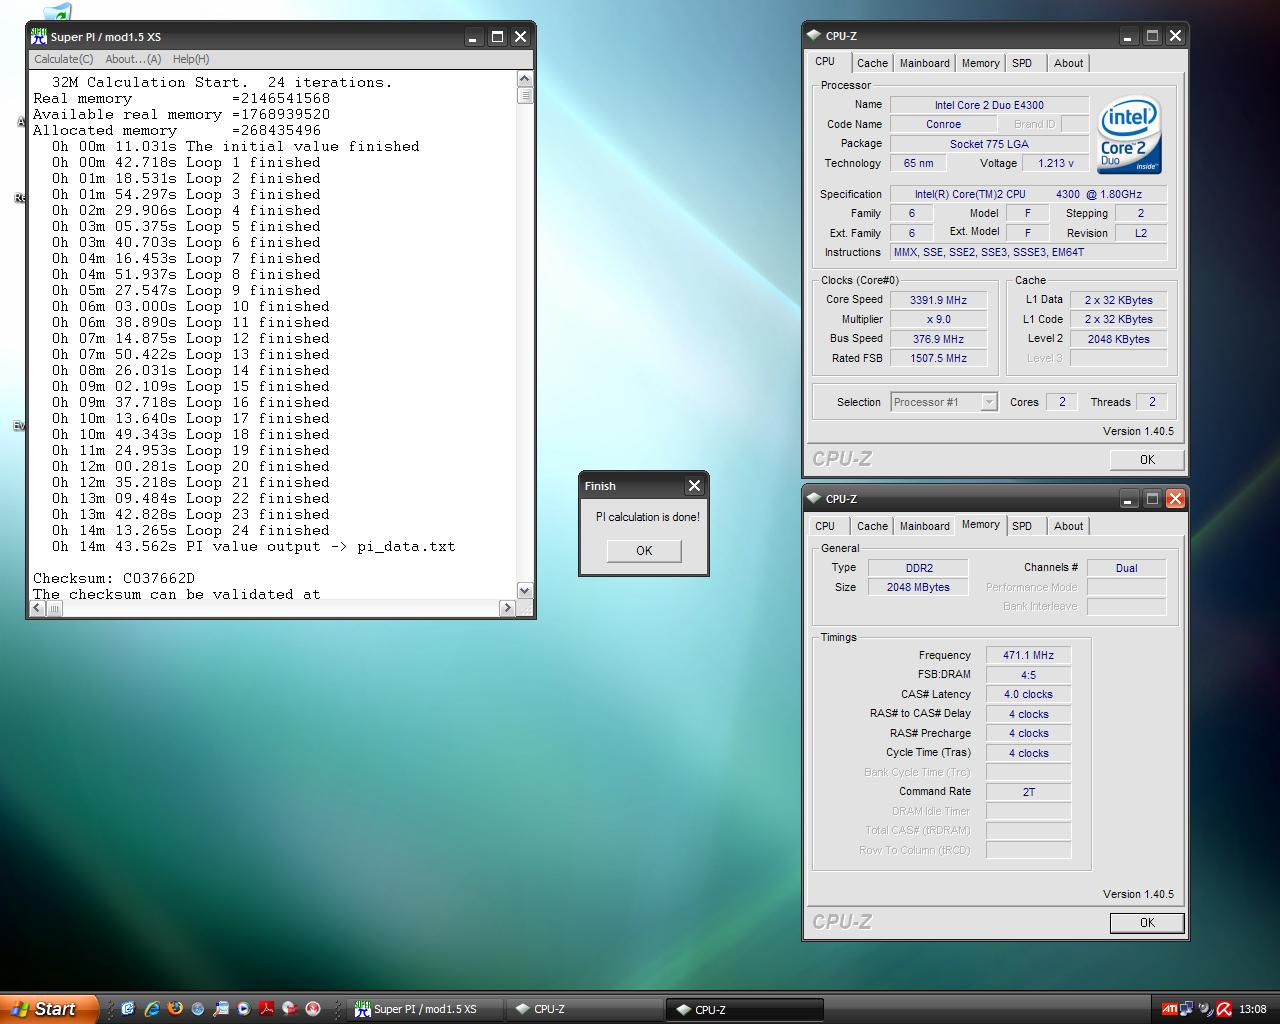
Task: Close the Finish dialog with X
Action: pyautogui.click(x=694, y=486)
